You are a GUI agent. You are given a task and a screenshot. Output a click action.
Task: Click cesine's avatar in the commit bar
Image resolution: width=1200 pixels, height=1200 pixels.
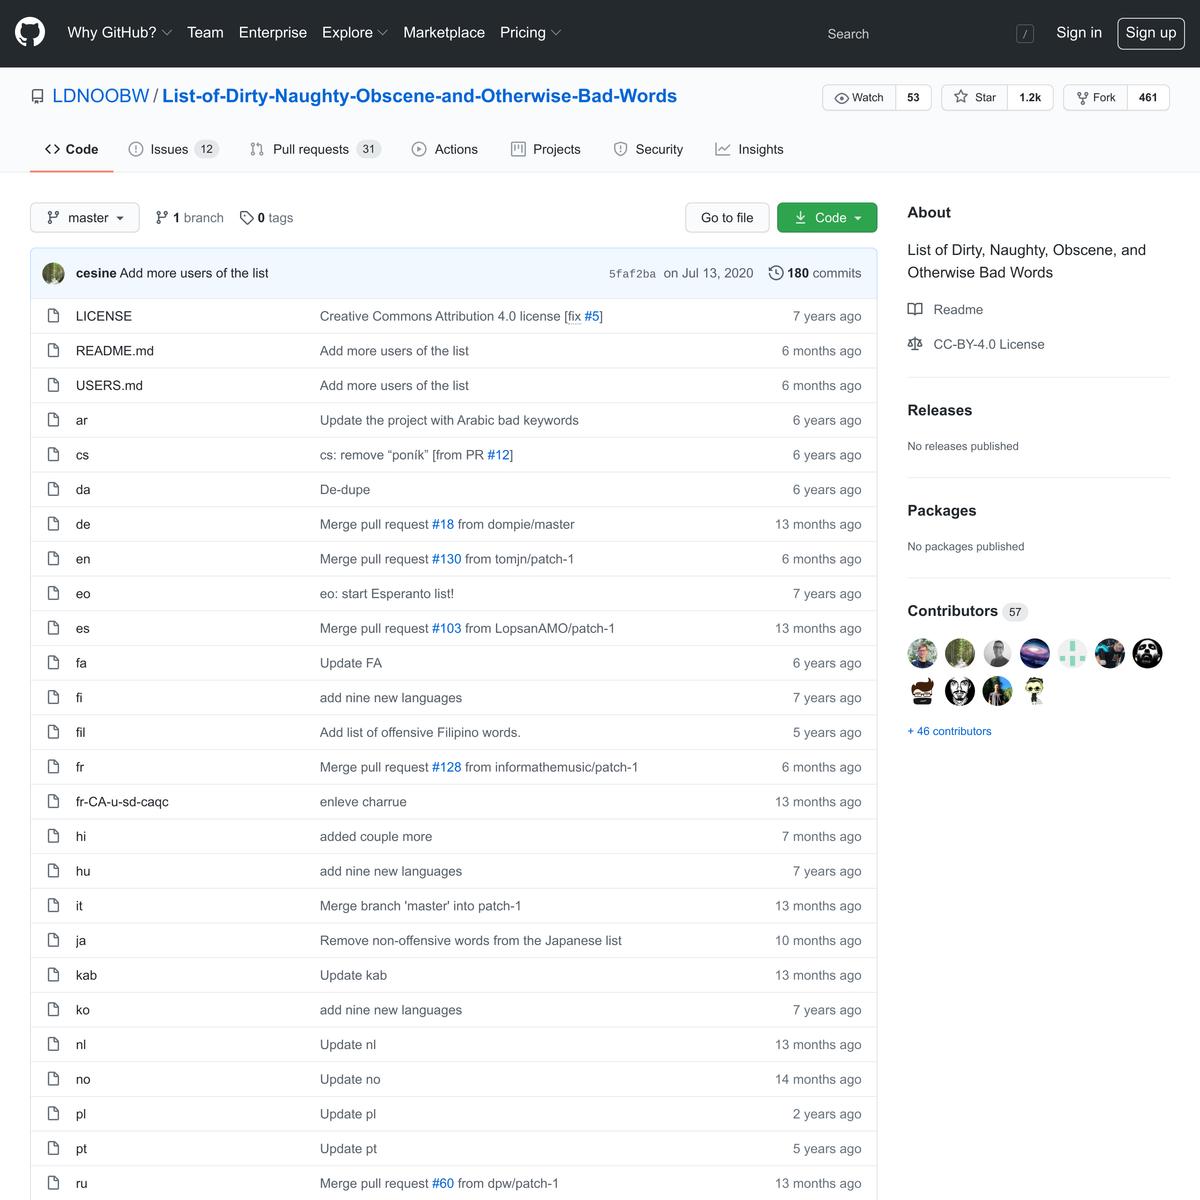tap(54, 273)
